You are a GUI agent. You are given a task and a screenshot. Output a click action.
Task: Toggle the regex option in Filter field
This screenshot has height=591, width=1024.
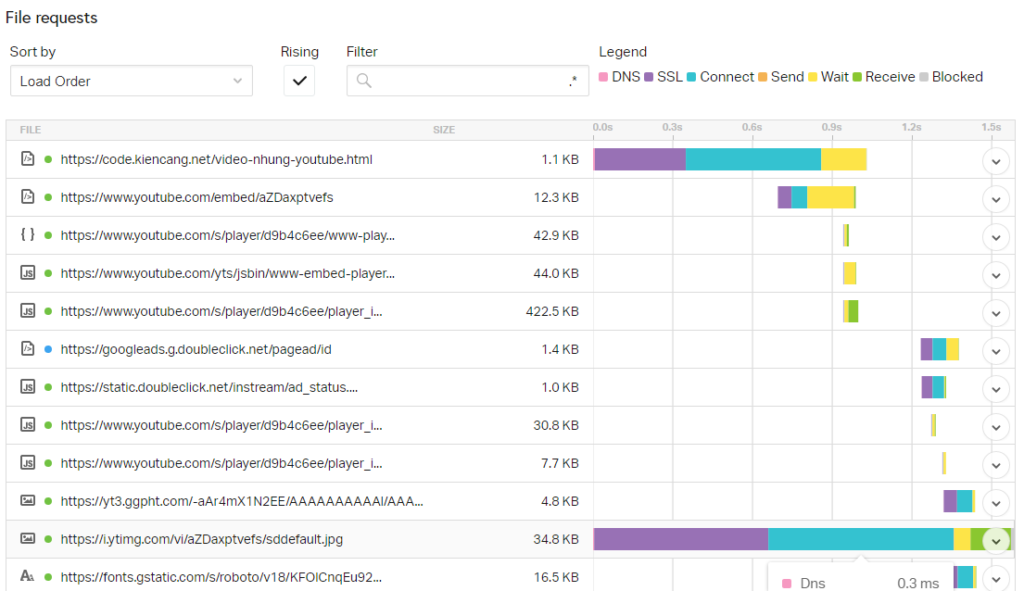(x=573, y=81)
